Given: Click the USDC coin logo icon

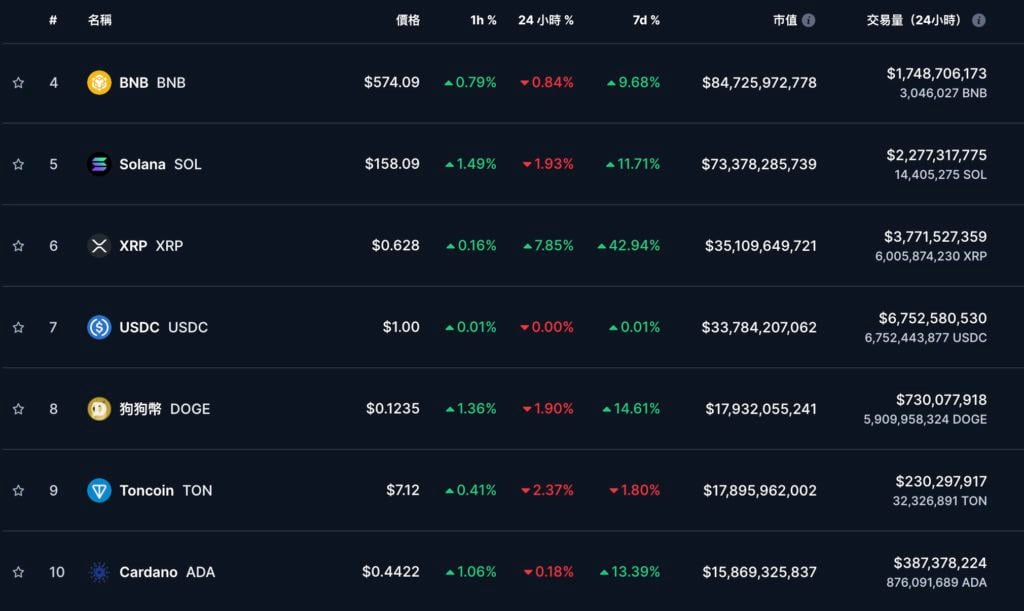Looking at the screenshot, I should (99, 327).
